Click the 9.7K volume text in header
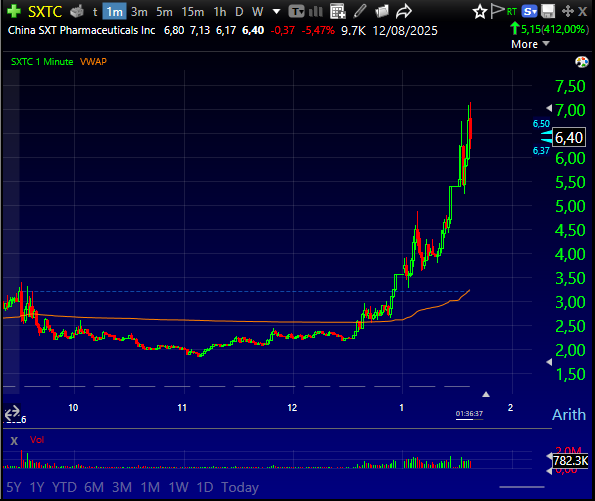595x501 pixels. coord(353,30)
